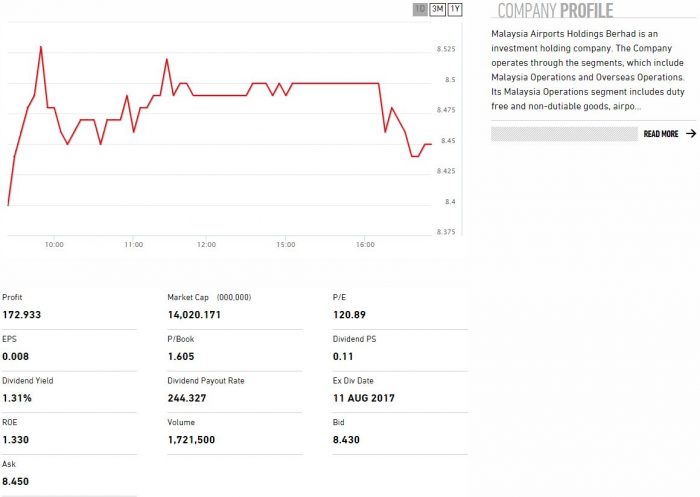Select the Bid price 8.430
The image size is (700, 497).
click(x=346, y=440)
